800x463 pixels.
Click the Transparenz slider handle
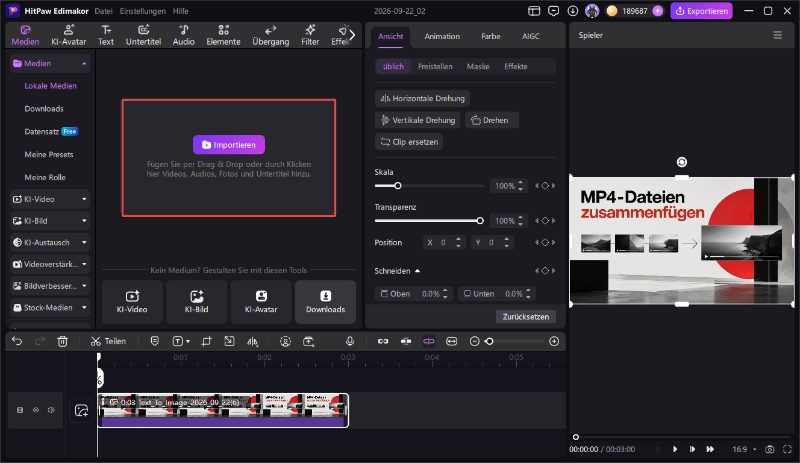click(x=480, y=221)
